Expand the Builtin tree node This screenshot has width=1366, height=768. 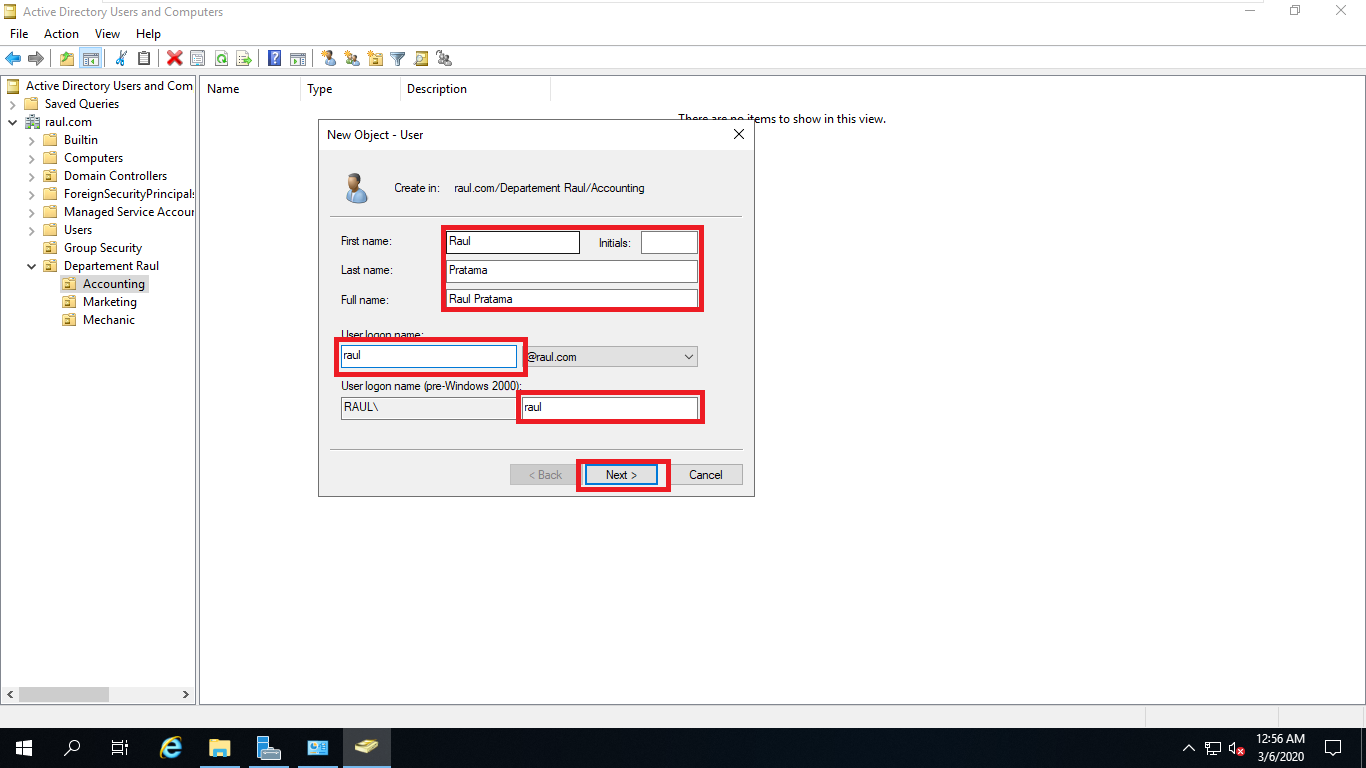(32, 140)
